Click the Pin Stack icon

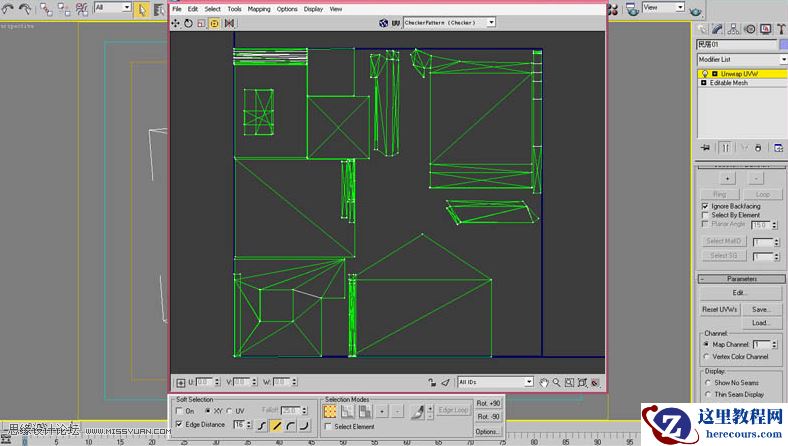tap(706, 147)
